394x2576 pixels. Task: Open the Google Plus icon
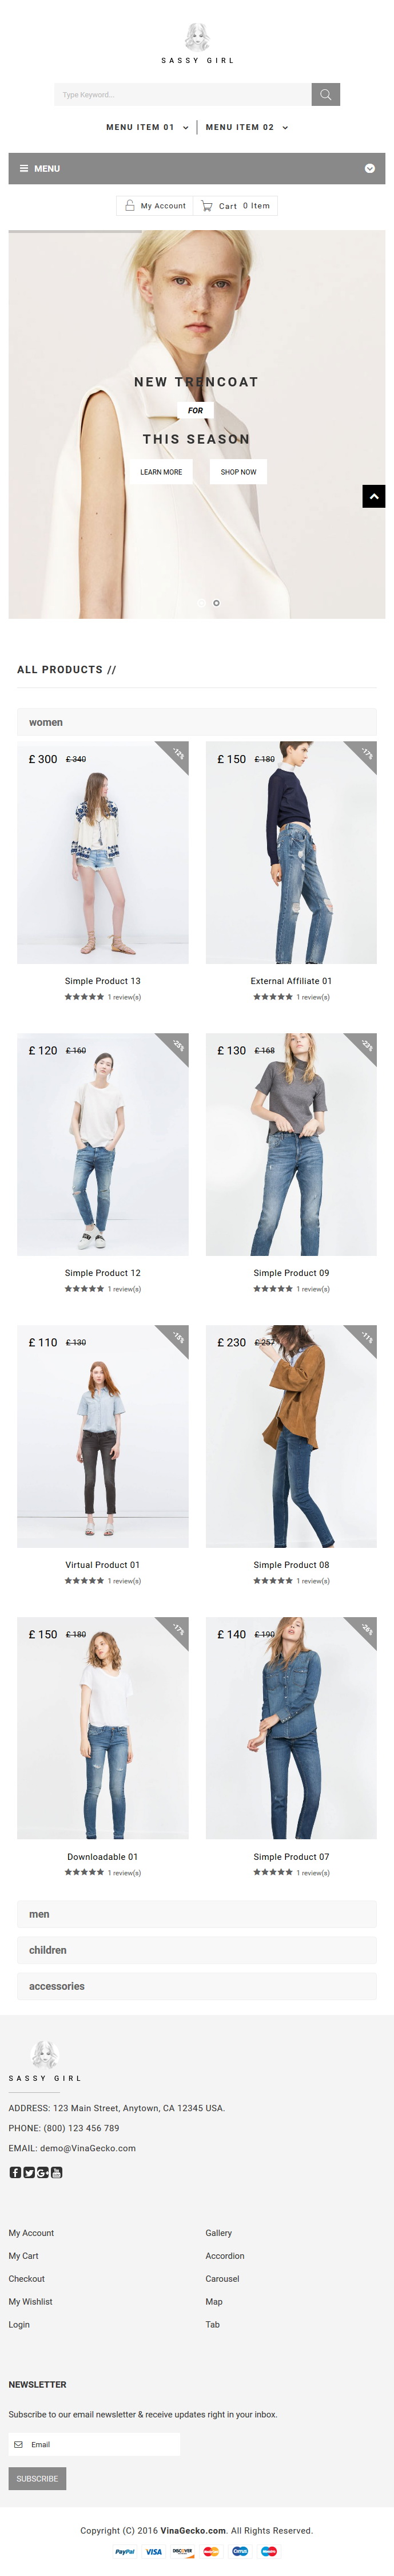pos(43,2172)
